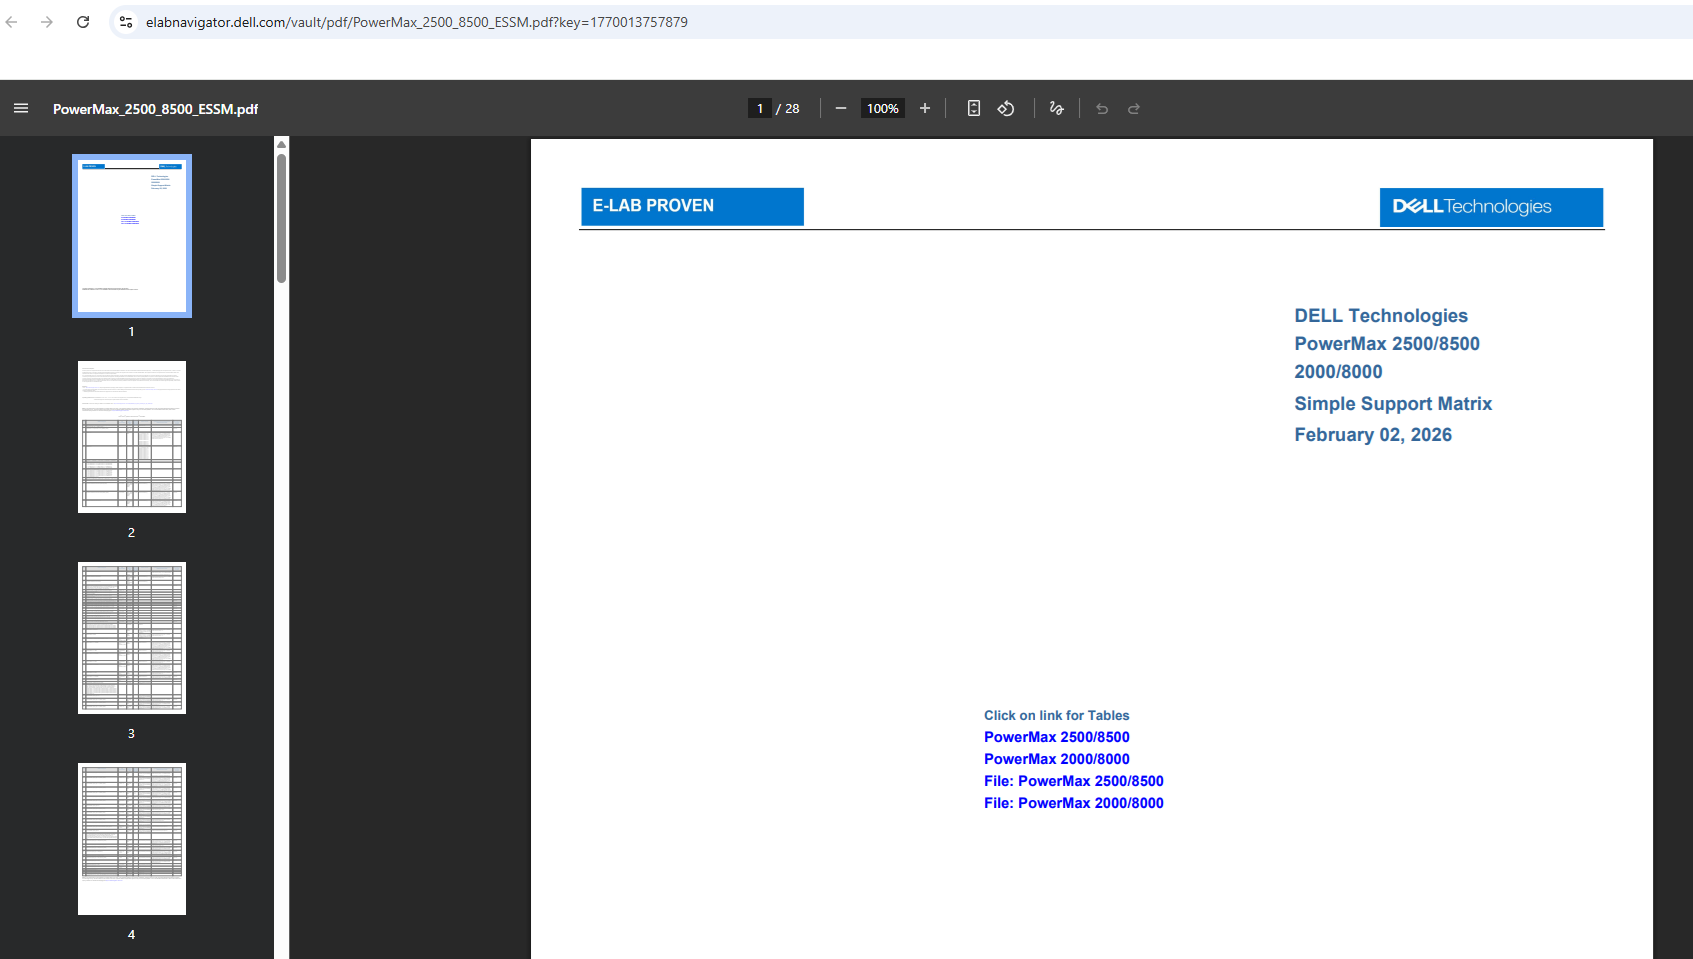Reload the PDF page
The width and height of the screenshot is (1693, 959).
83,21
